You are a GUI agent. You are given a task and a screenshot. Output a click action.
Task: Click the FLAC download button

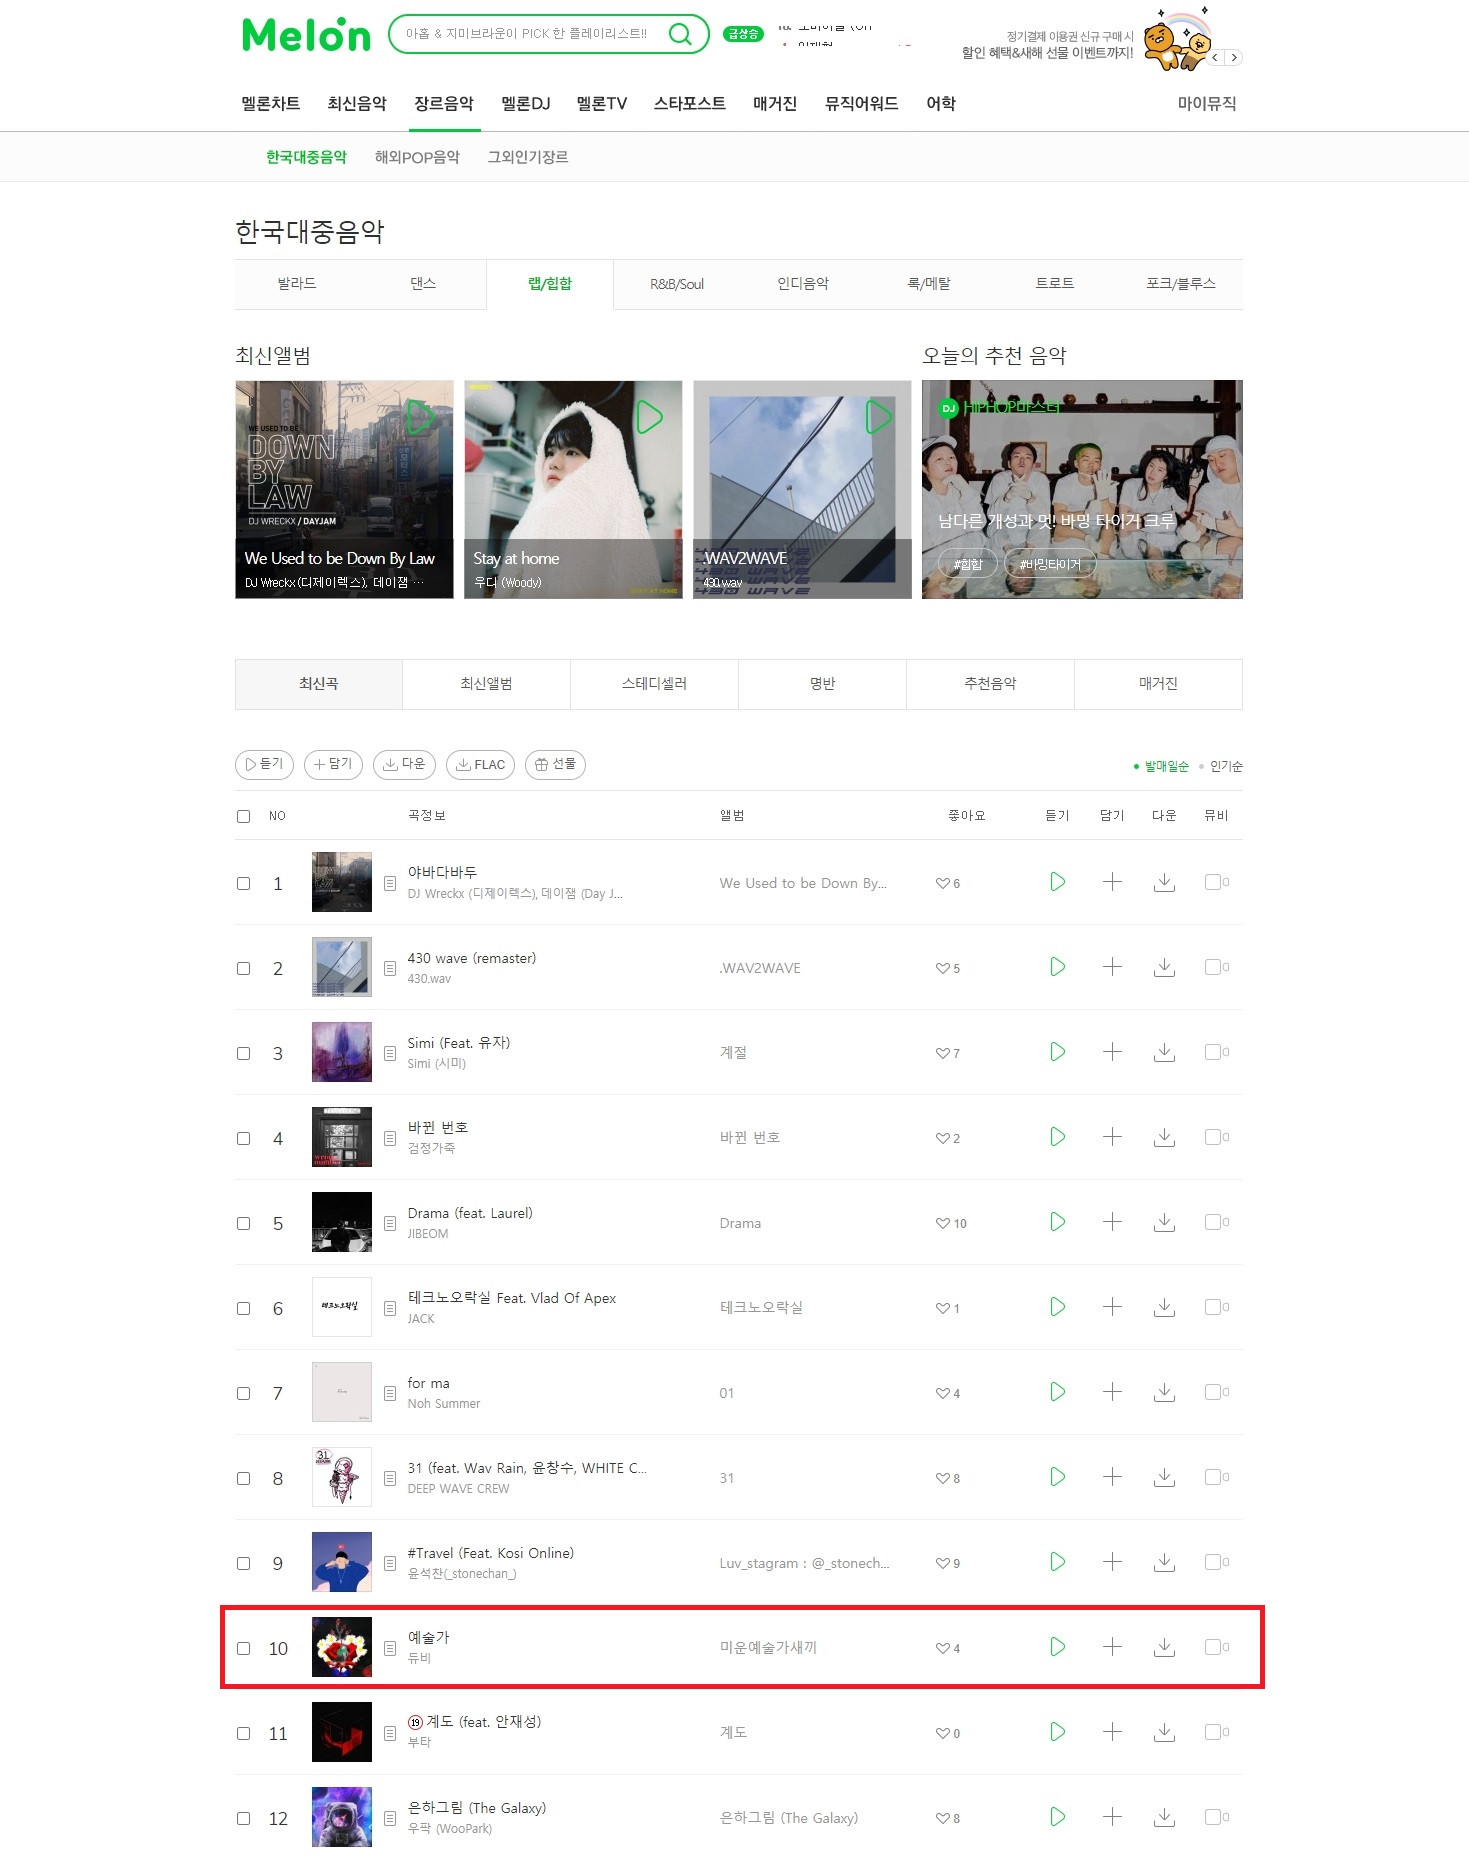pos(481,765)
